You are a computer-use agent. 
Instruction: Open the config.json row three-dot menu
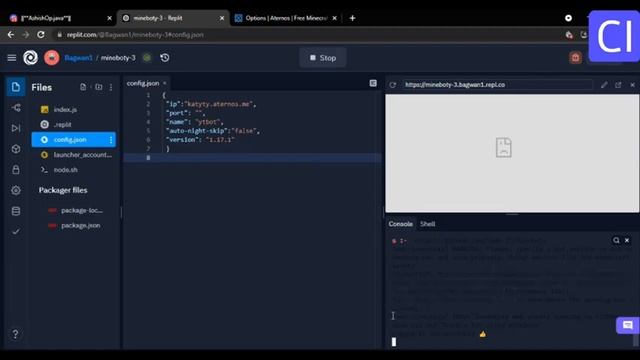[111, 140]
